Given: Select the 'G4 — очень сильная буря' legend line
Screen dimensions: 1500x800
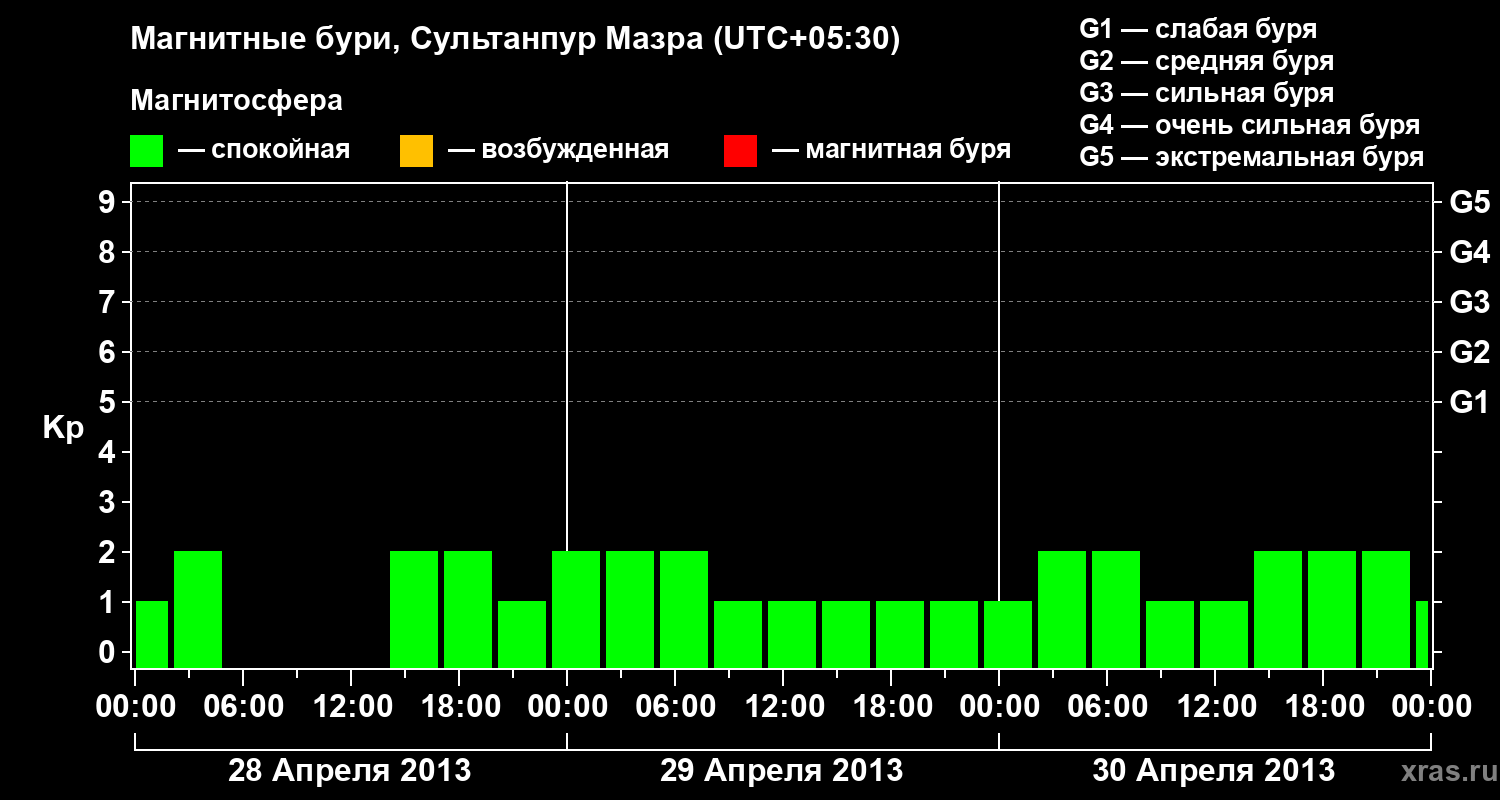Looking at the screenshot, I should coord(1250,125).
